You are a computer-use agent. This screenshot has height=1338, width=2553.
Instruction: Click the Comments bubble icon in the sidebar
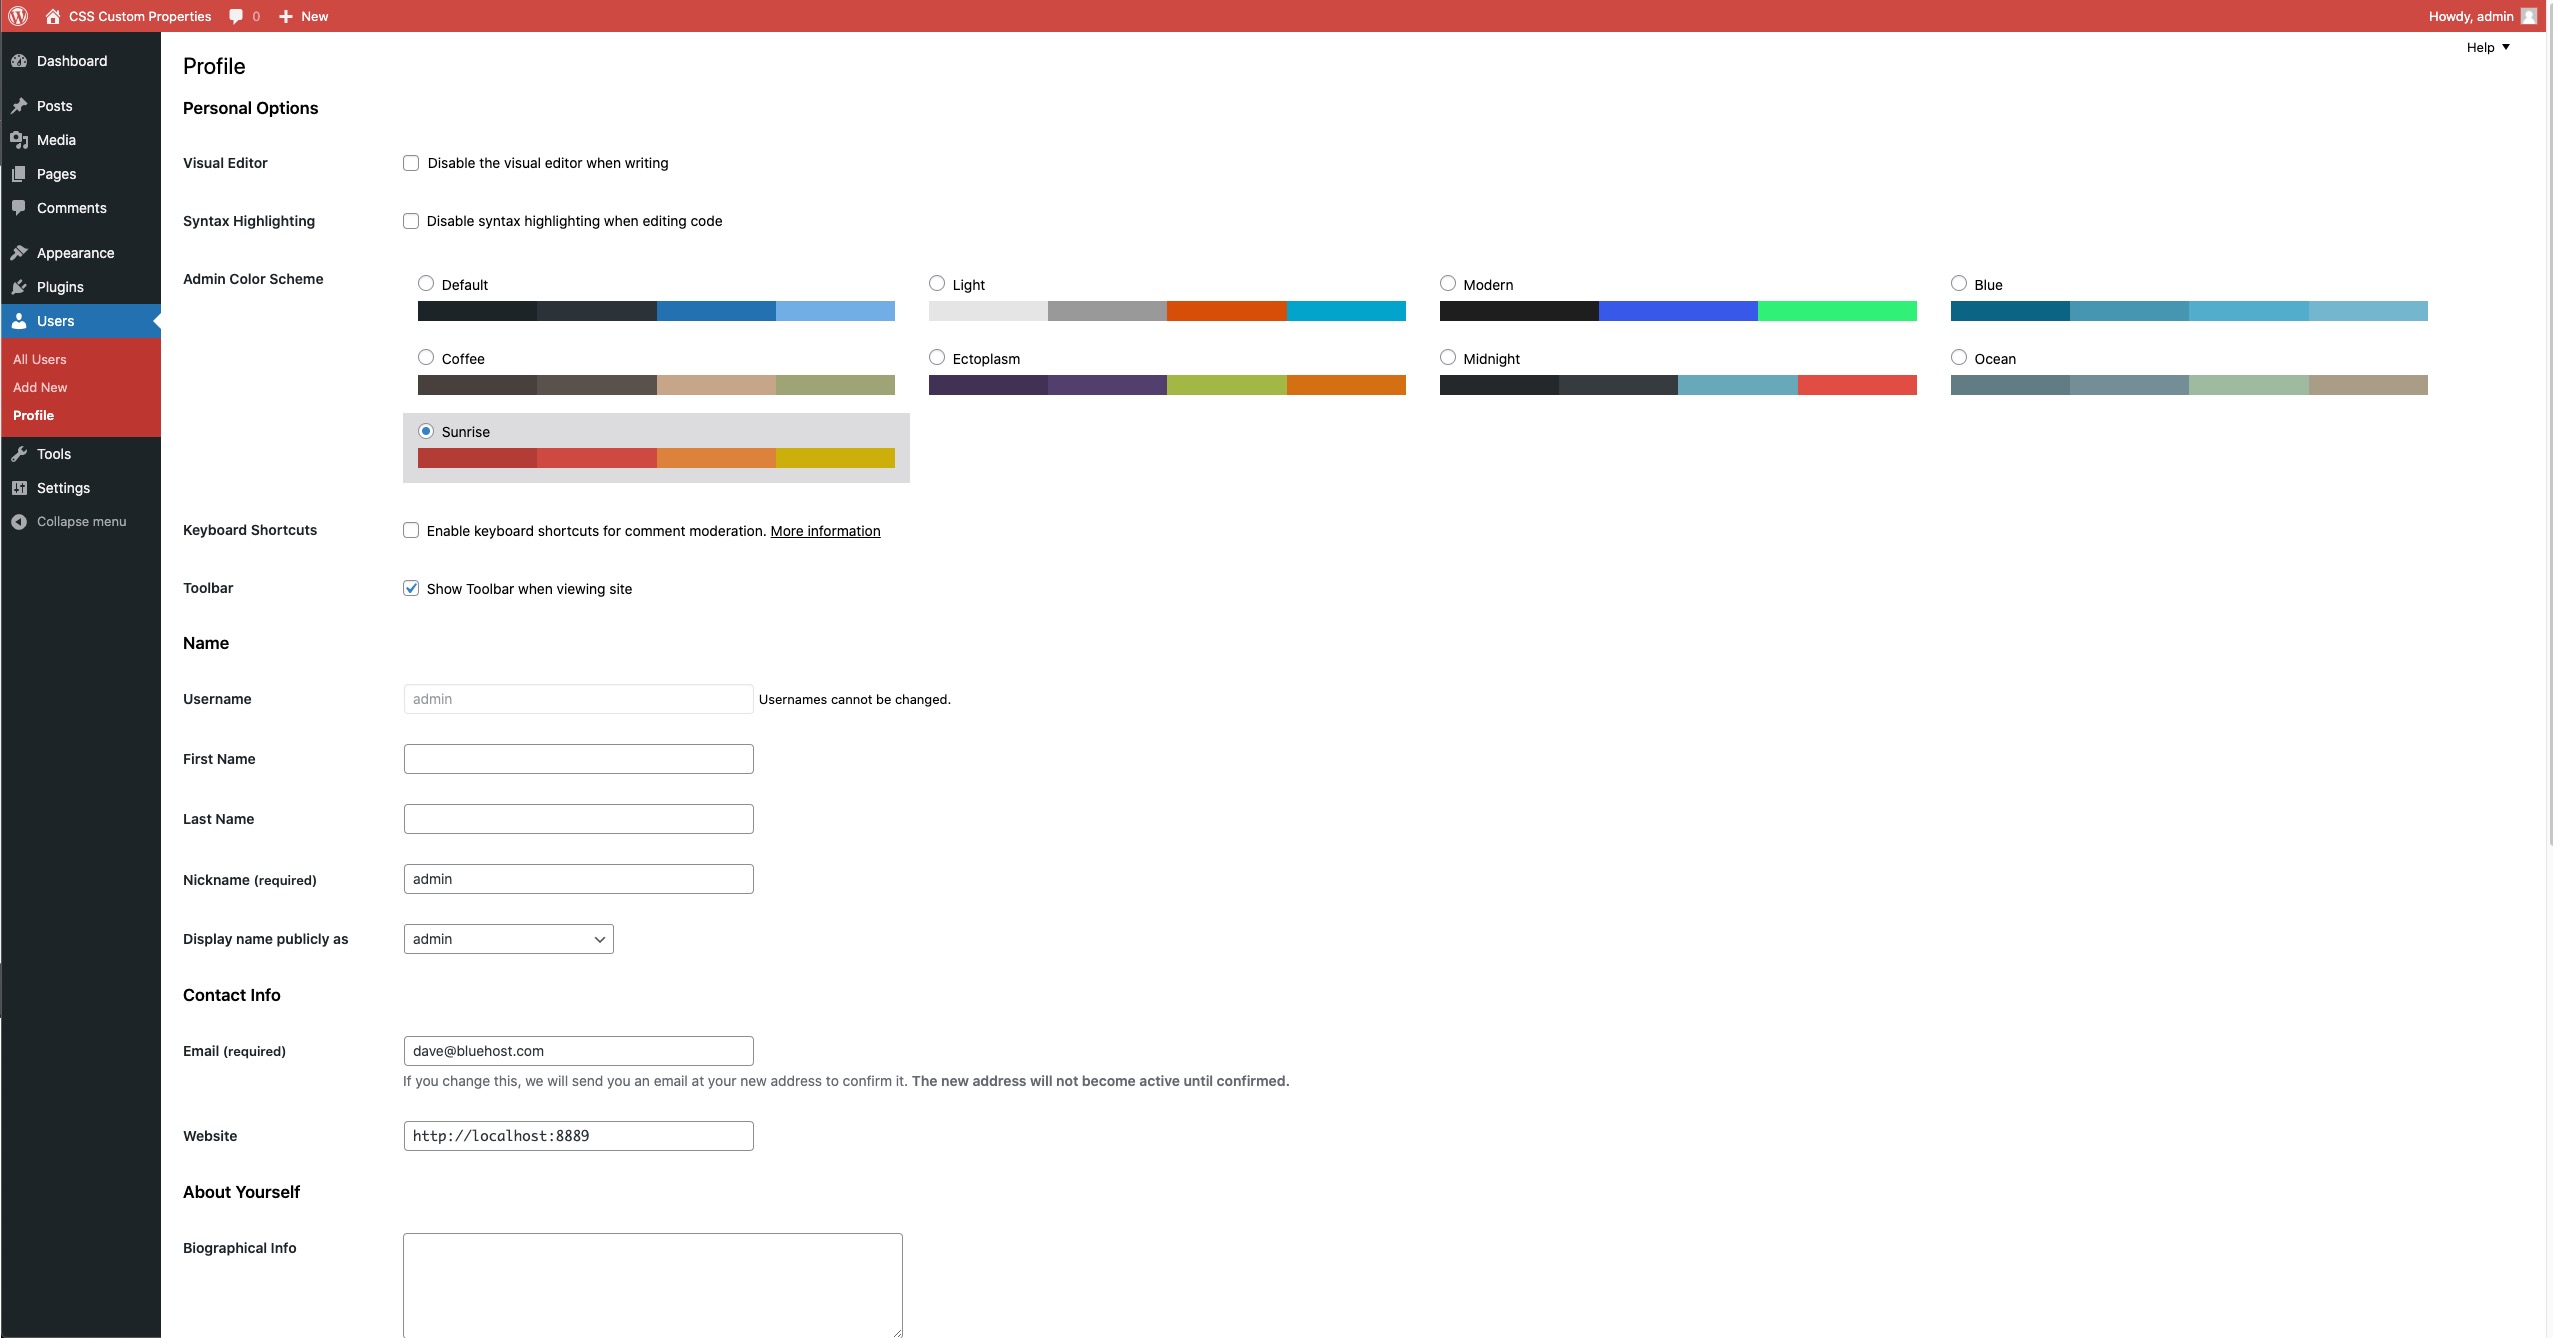point(21,207)
